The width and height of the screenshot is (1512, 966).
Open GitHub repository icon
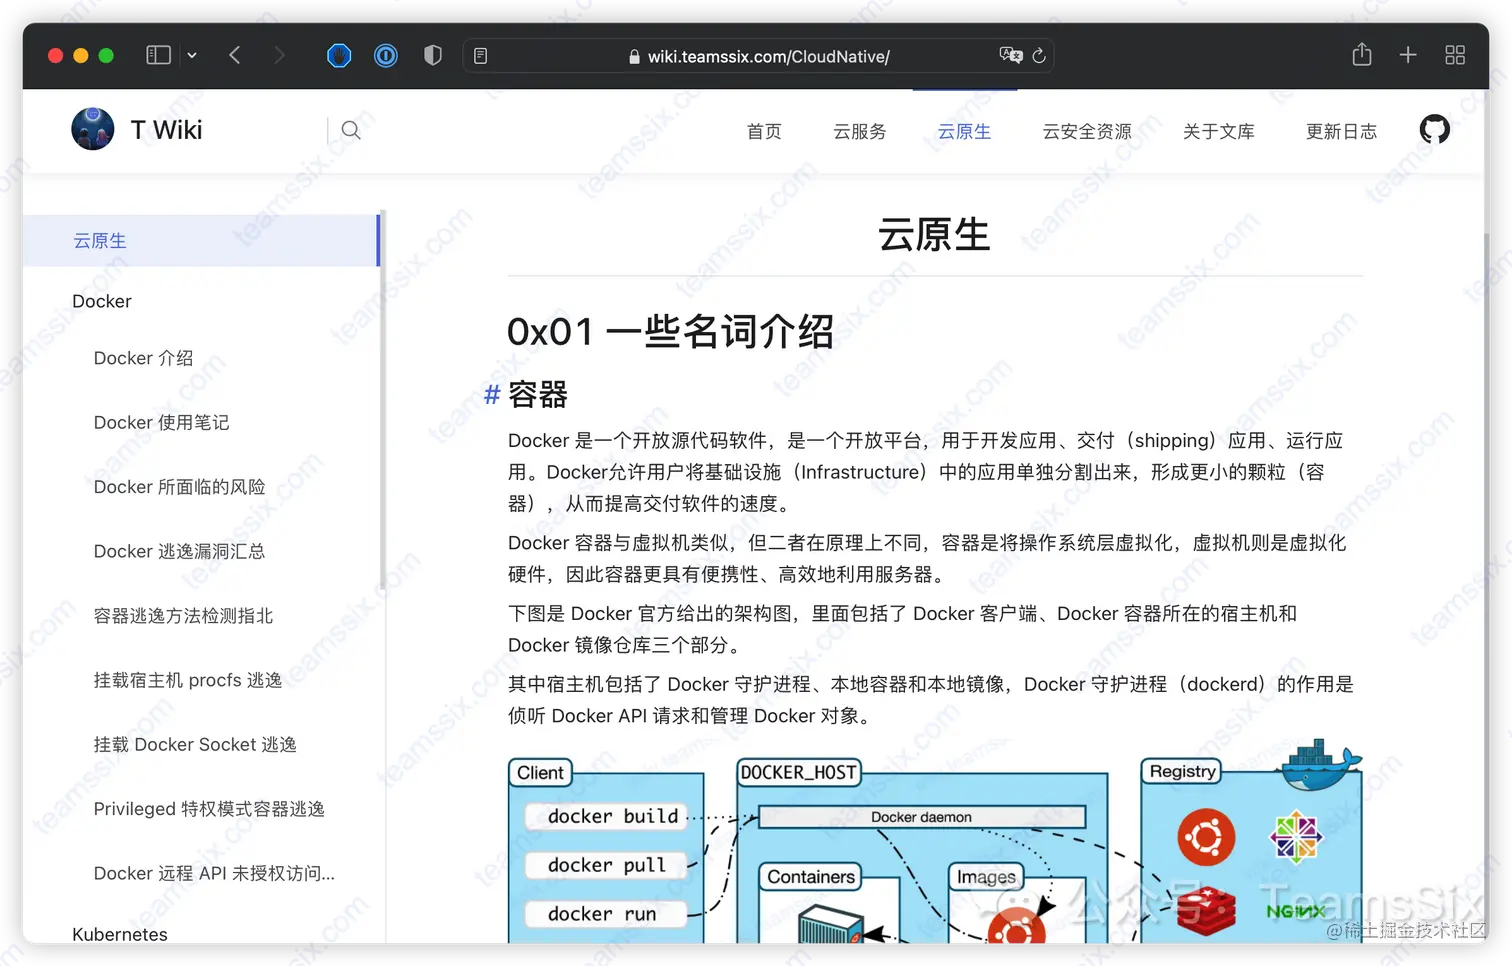point(1435,129)
